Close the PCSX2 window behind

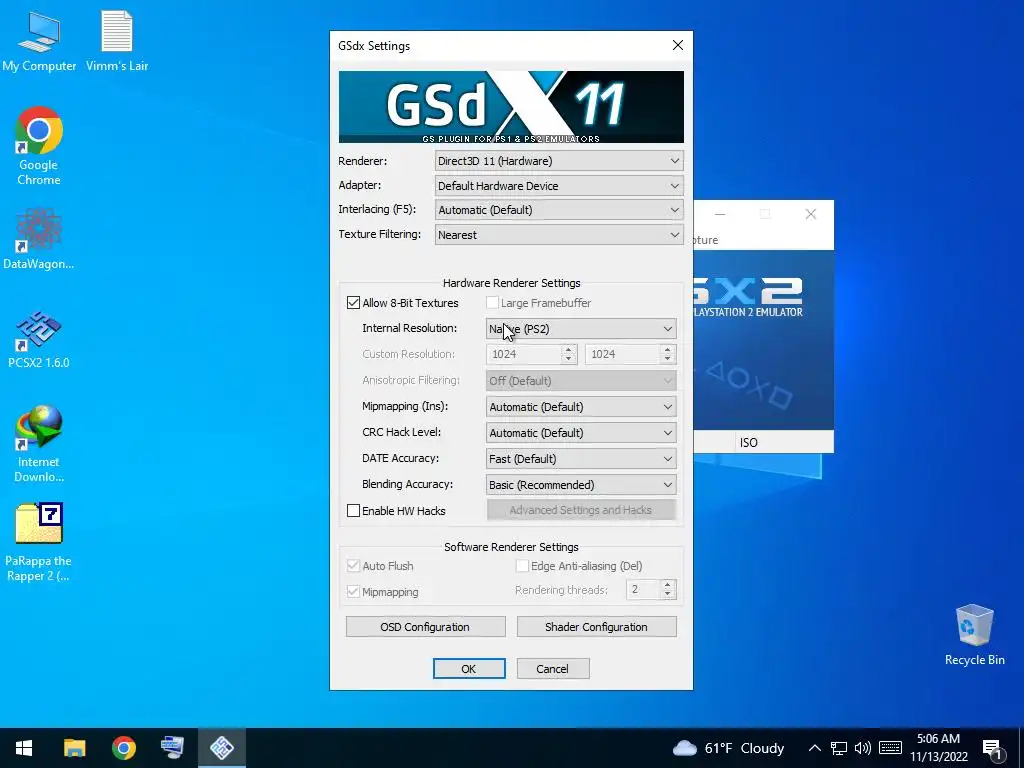click(810, 214)
